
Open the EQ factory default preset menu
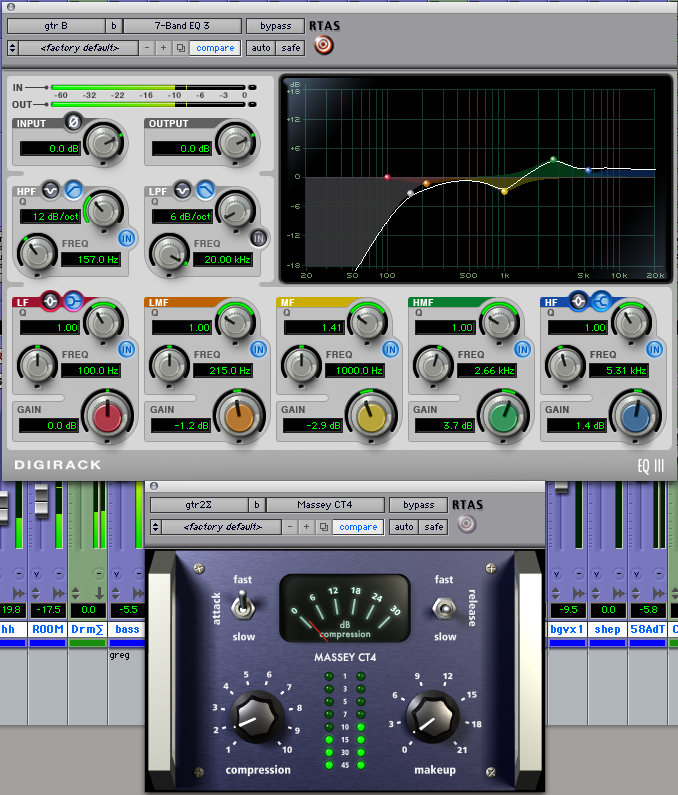80,48
